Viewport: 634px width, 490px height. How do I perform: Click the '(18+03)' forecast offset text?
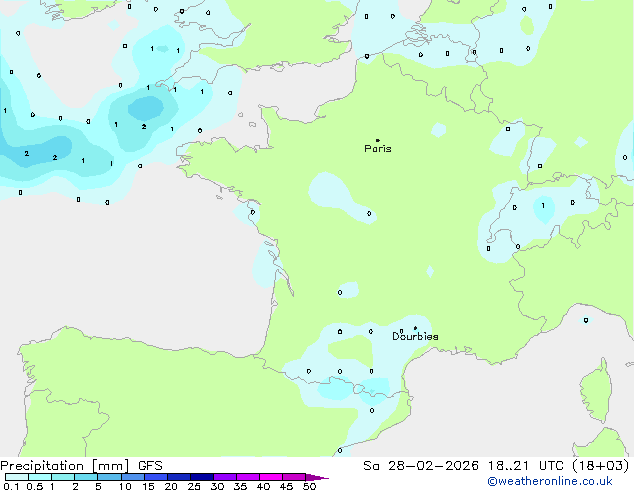[x=601, y=466]
